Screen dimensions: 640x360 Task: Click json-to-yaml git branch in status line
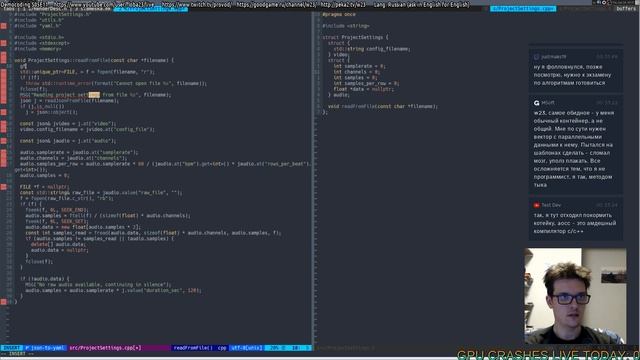(45, 348)
